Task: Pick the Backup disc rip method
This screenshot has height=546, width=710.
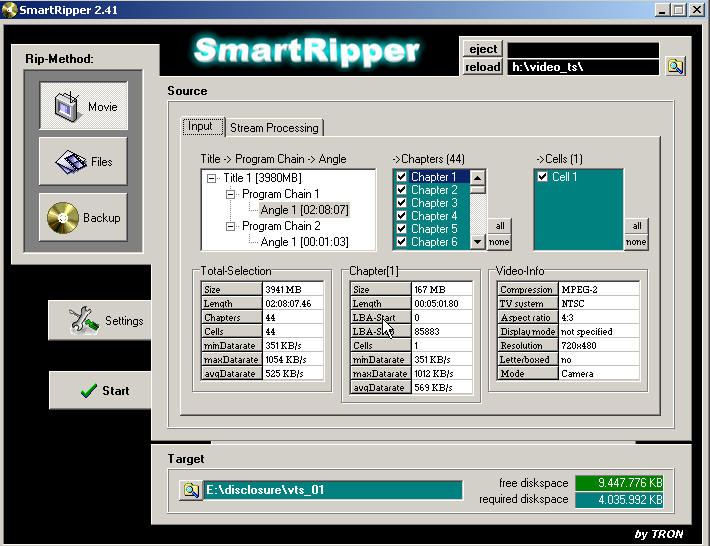Action: [x=84, y=217]
